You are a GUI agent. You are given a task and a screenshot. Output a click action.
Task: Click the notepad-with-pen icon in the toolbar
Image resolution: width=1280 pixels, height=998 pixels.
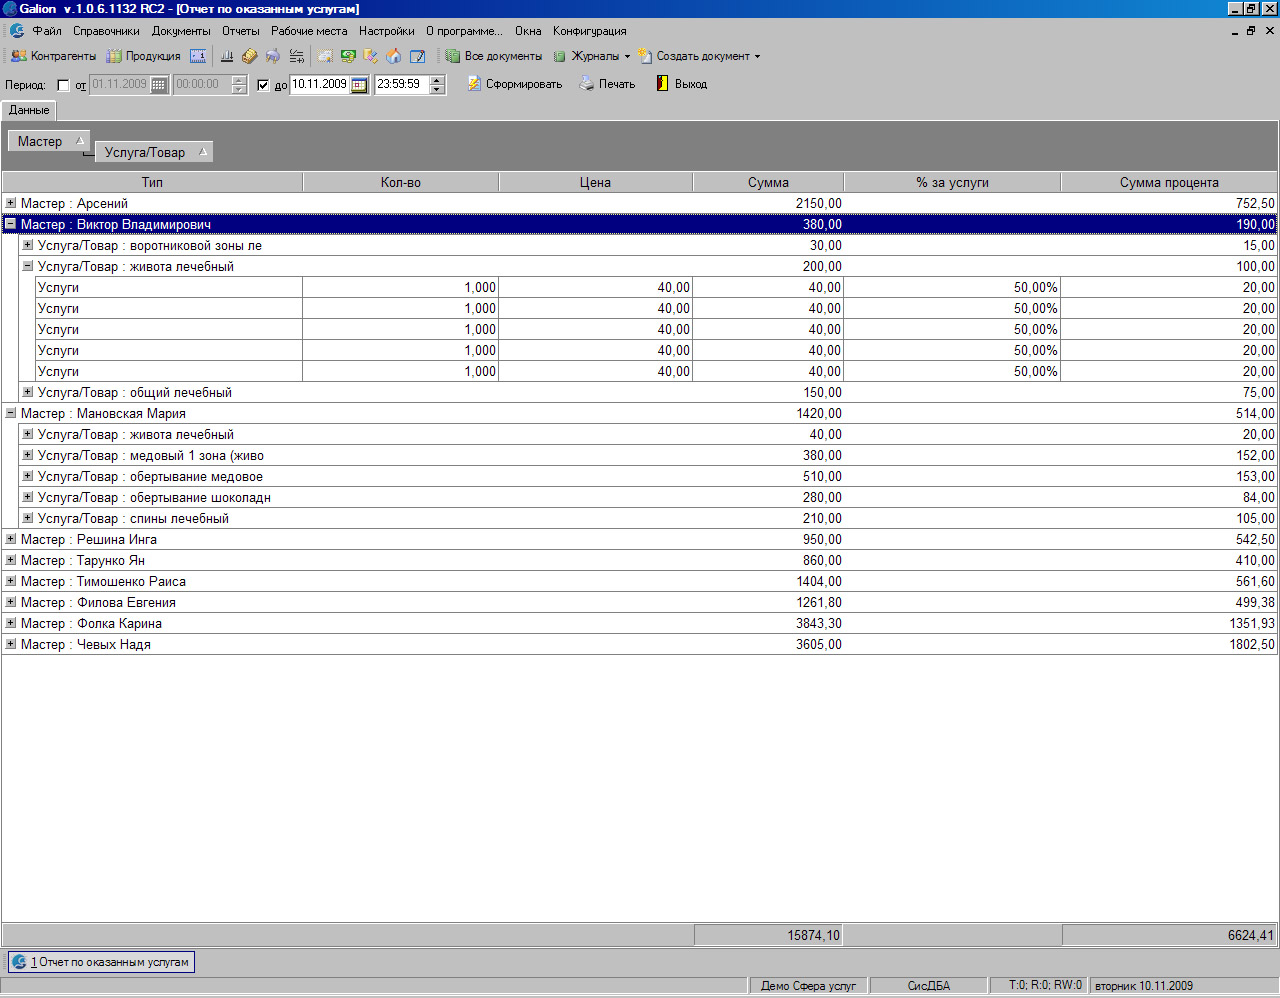[418, 56]
